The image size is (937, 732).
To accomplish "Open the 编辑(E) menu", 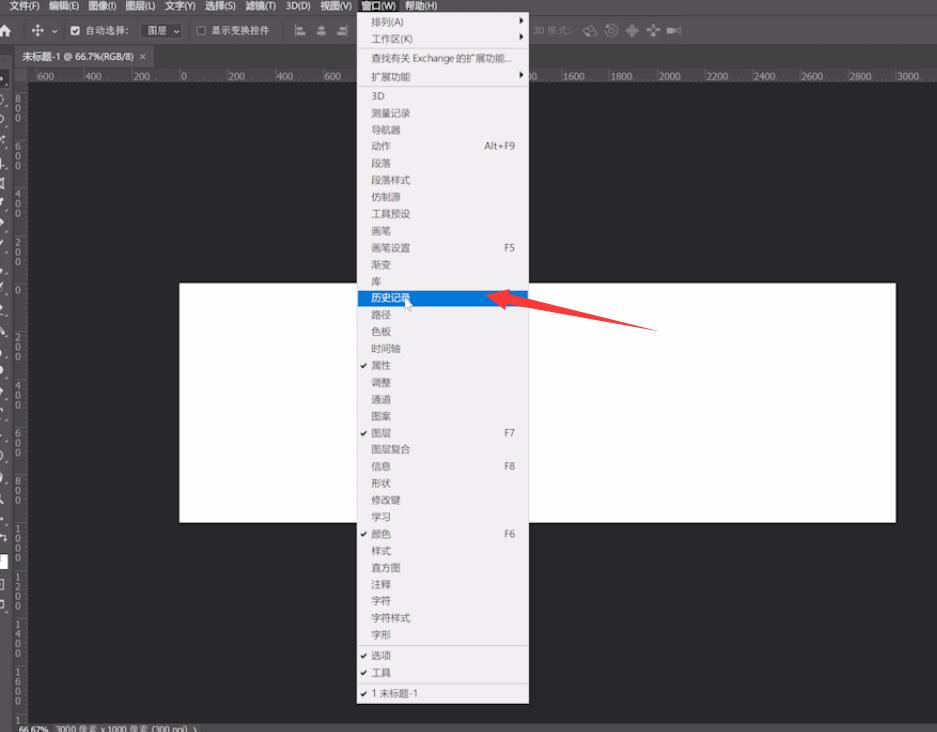I will click(63, 6).
